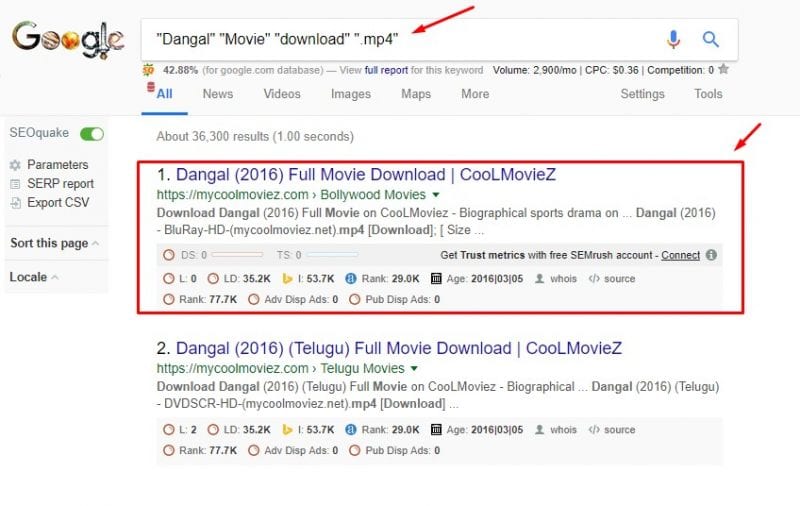Open search Tools
Screen dimensions: 800x506
(708, 94)
